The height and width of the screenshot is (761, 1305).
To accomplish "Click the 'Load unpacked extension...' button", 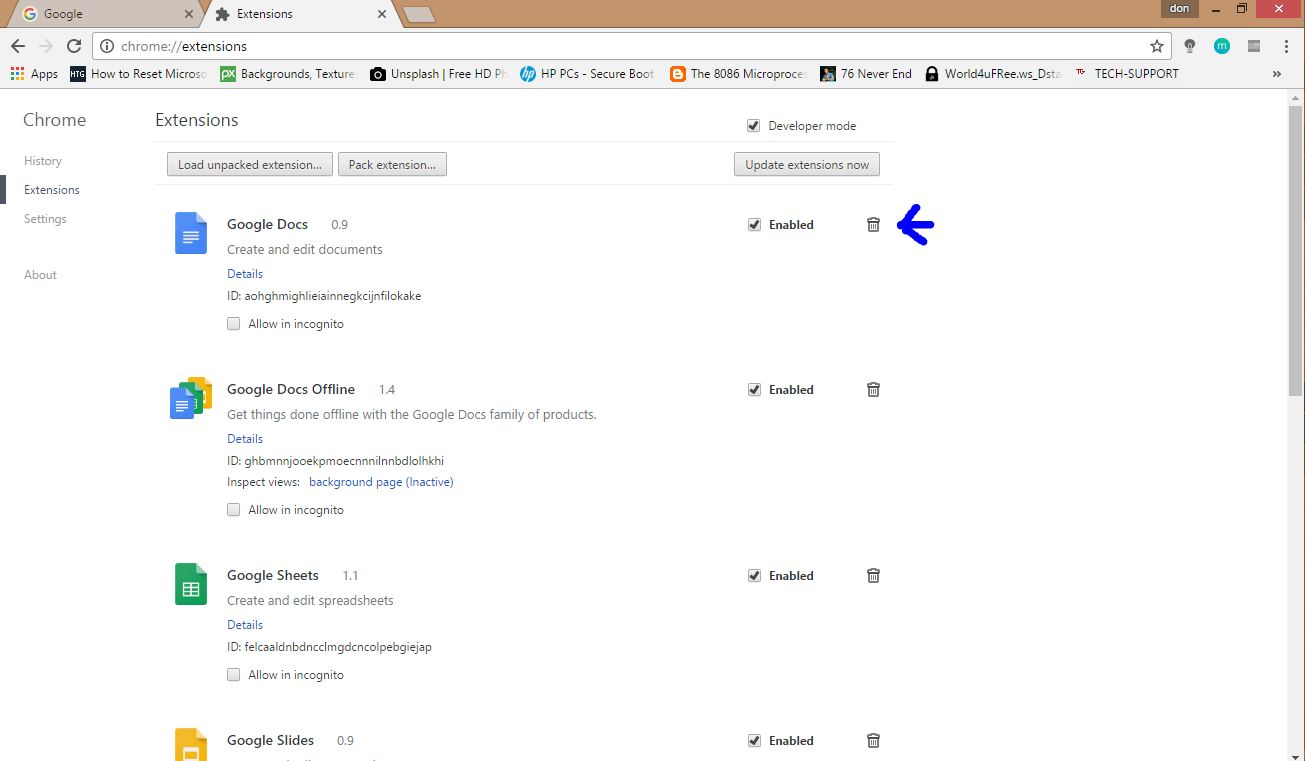I will pyautogui.click(x=250, y=165).
